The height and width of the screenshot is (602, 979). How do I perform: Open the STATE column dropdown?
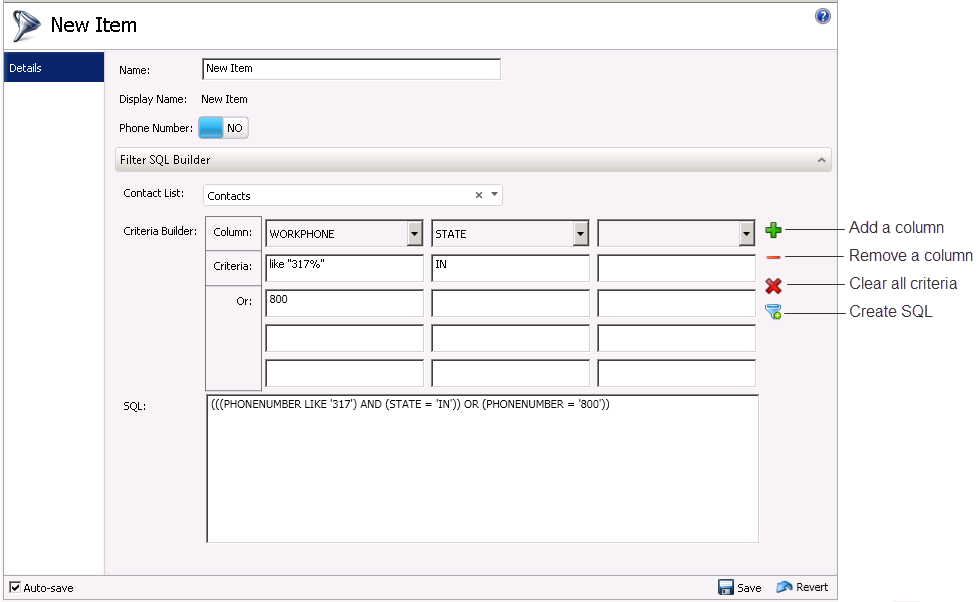(x=580, y=234)
